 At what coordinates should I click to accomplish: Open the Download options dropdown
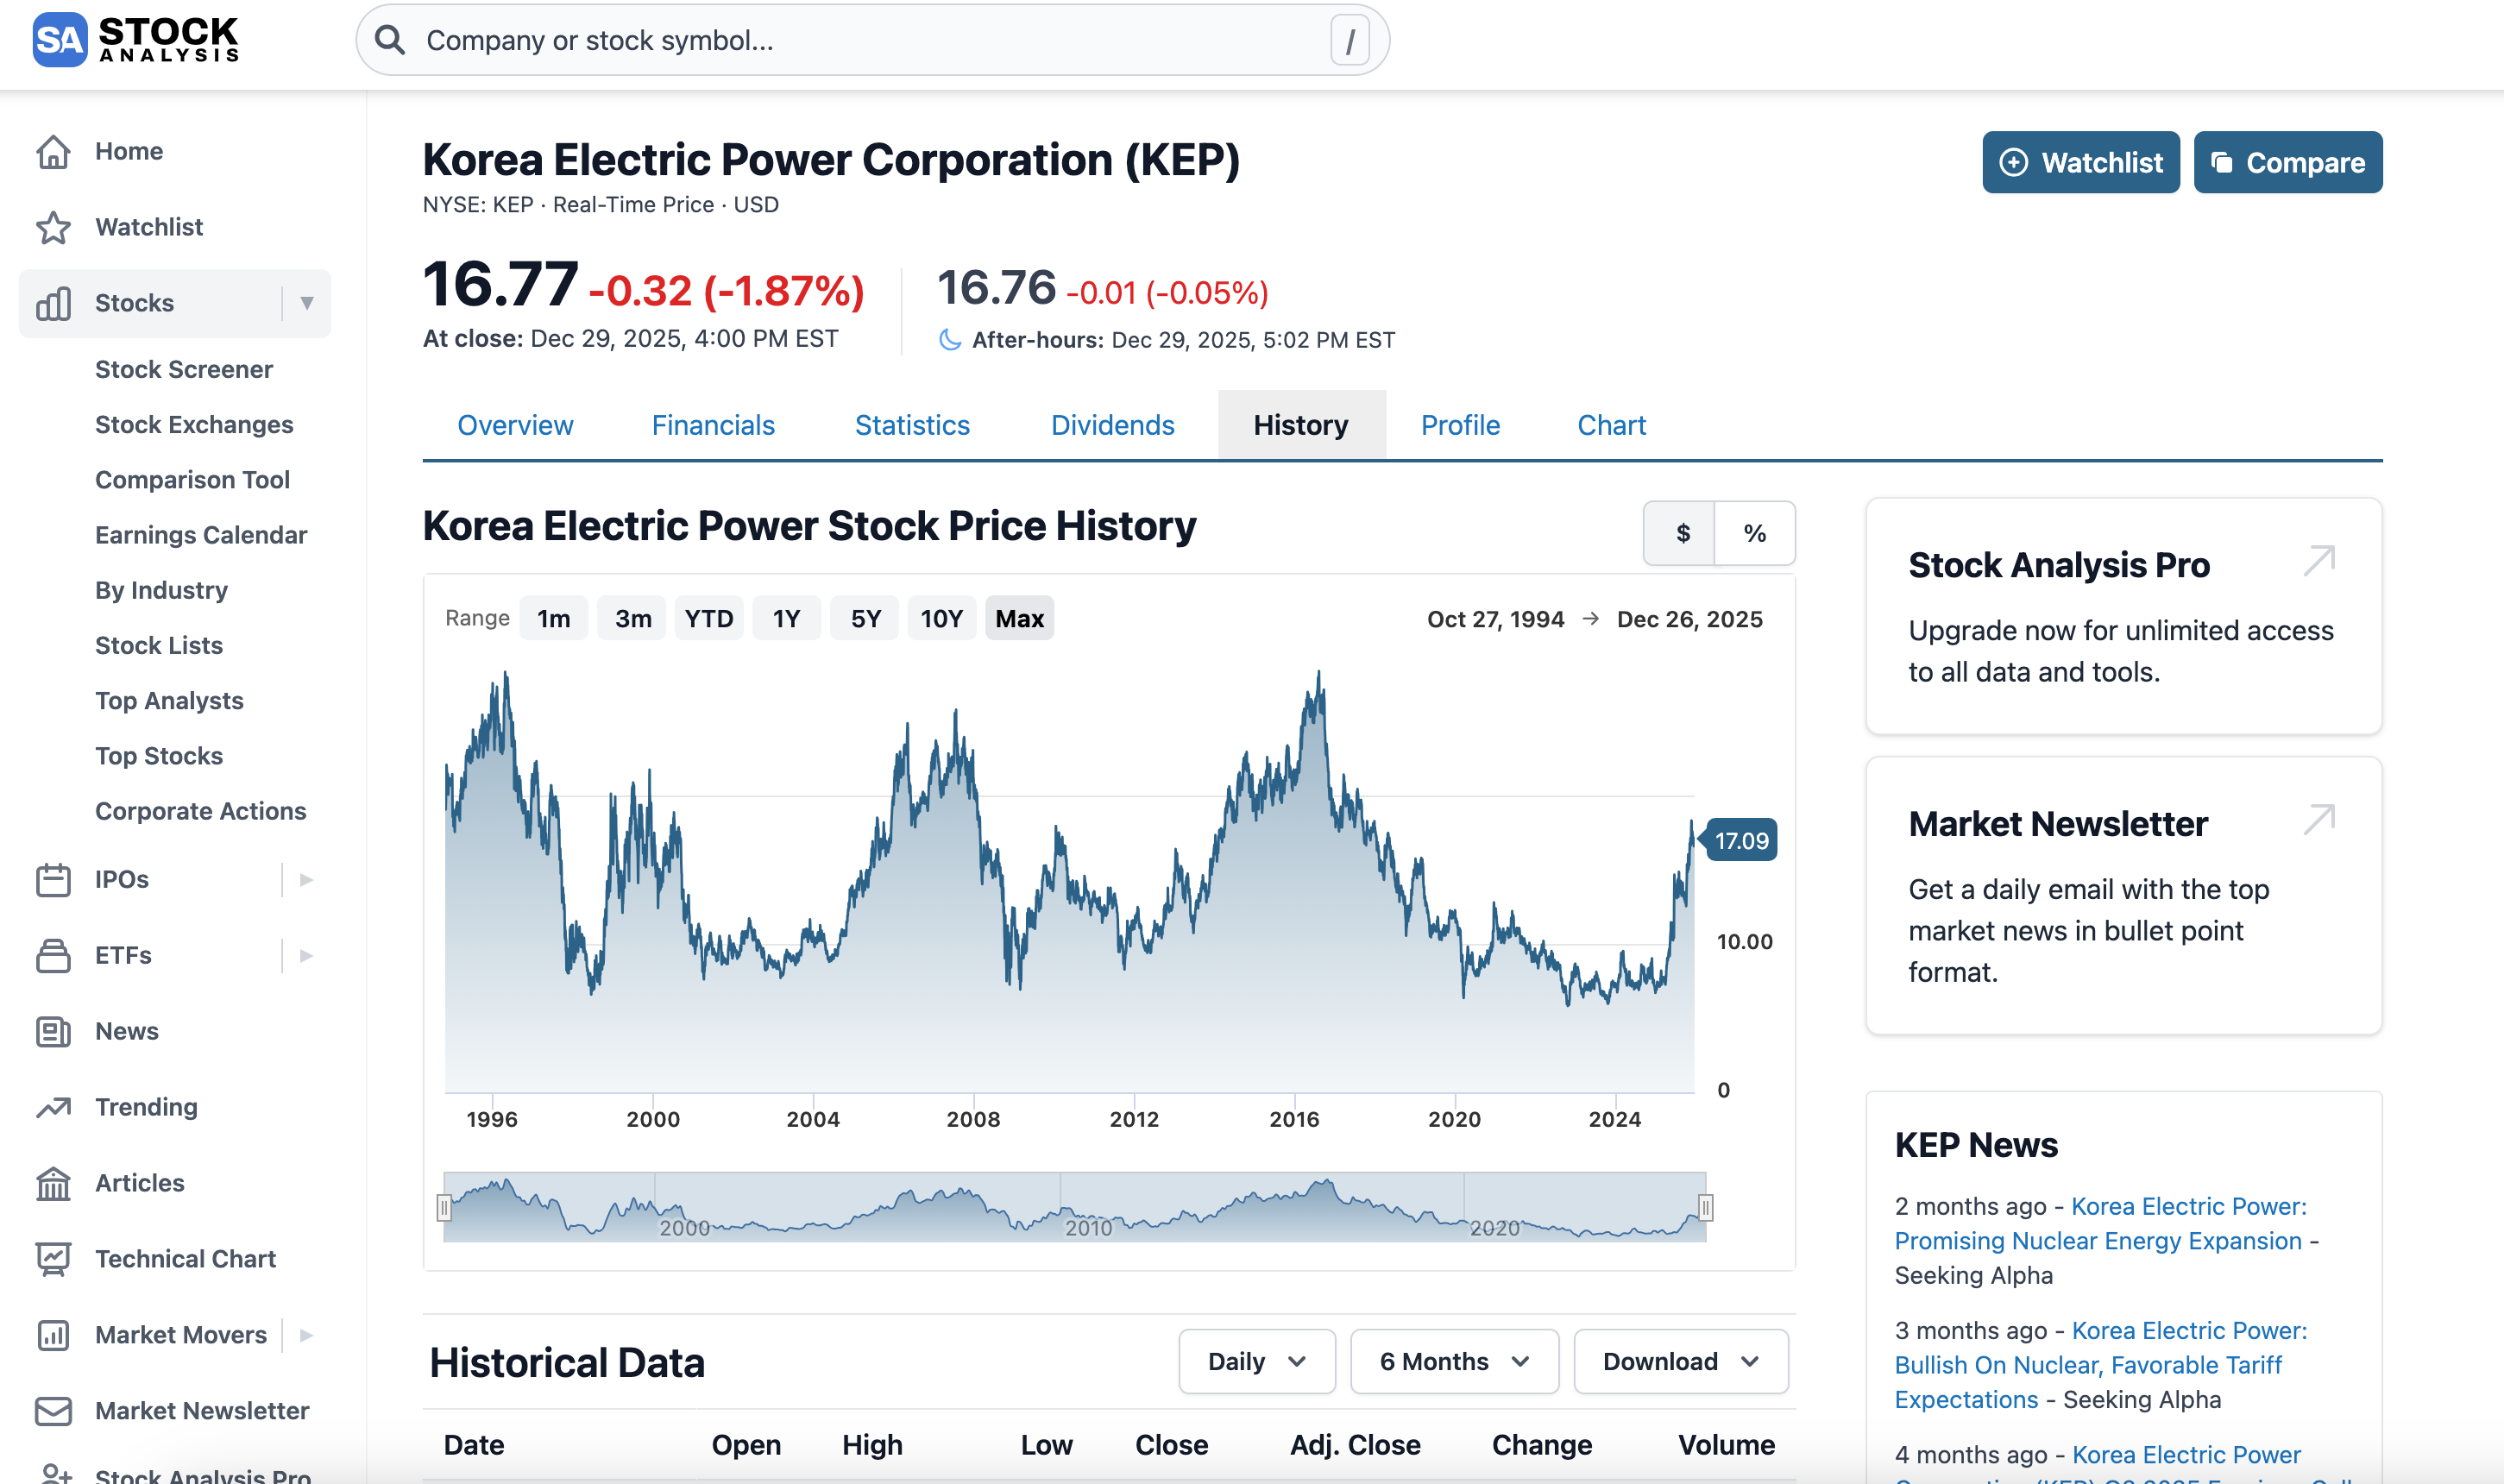pyautogui.click(x=1680, y=1361)
